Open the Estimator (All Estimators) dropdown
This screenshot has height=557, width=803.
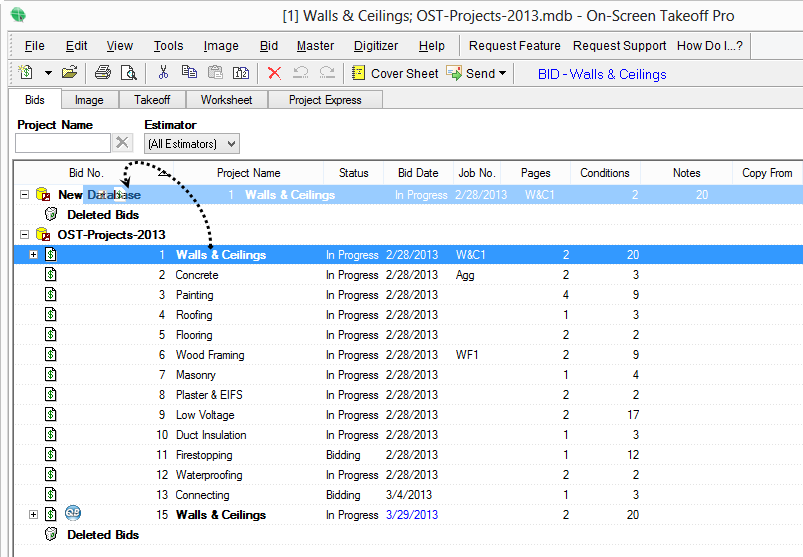point(192,144)
